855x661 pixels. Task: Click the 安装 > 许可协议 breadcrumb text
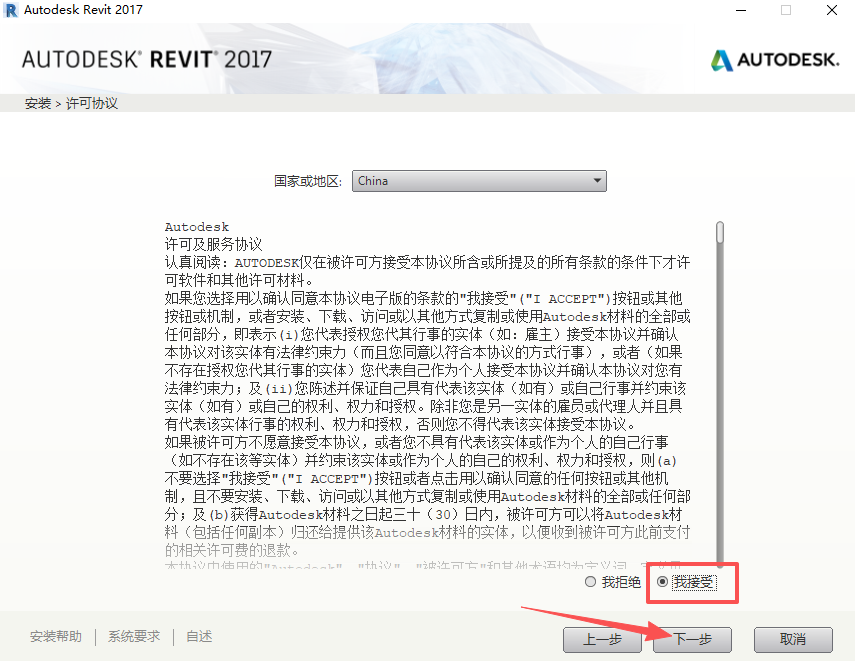(71, 103)
